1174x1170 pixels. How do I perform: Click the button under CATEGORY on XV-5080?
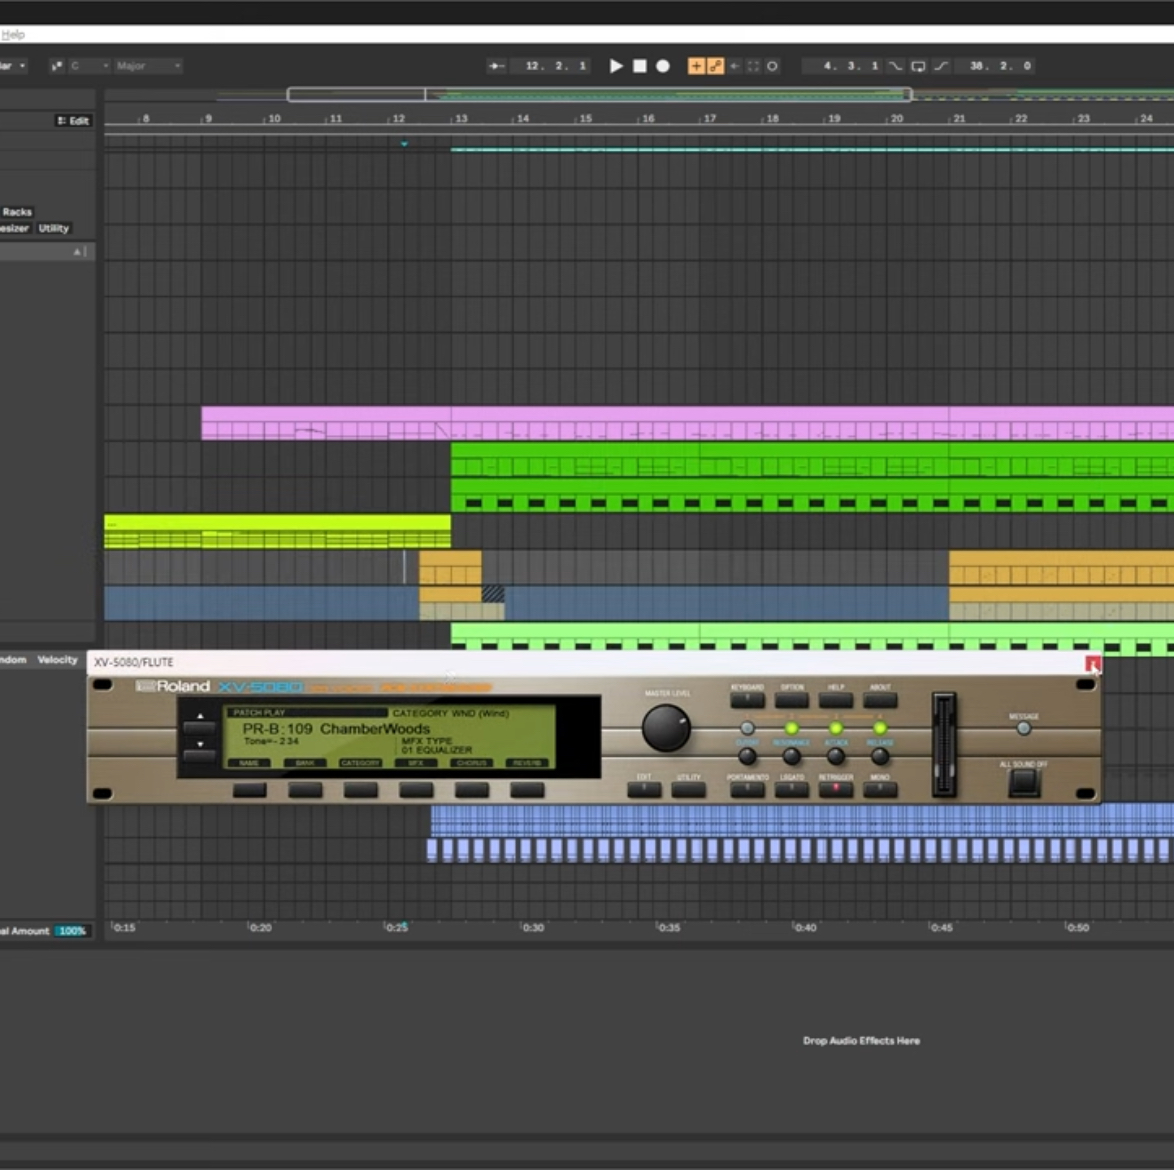point(361,790)
